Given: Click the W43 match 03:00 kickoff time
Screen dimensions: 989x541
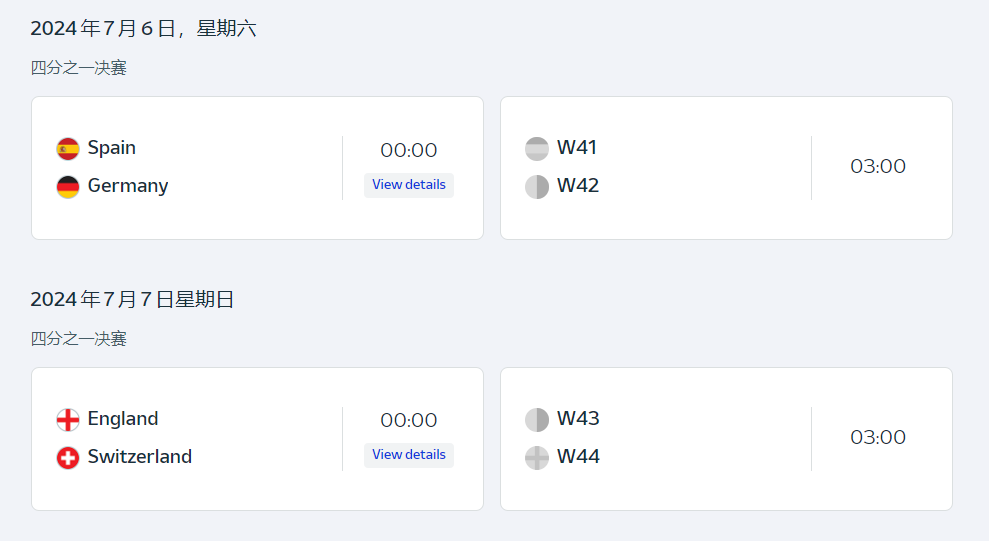Looking at the screenshot, I should tap(878, 438).
